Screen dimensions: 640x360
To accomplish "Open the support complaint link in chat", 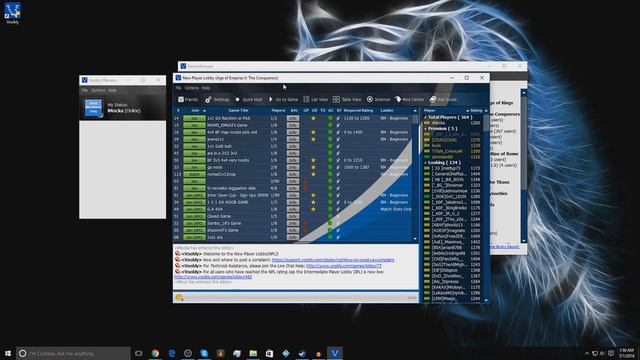I will (x=333, y=260).
